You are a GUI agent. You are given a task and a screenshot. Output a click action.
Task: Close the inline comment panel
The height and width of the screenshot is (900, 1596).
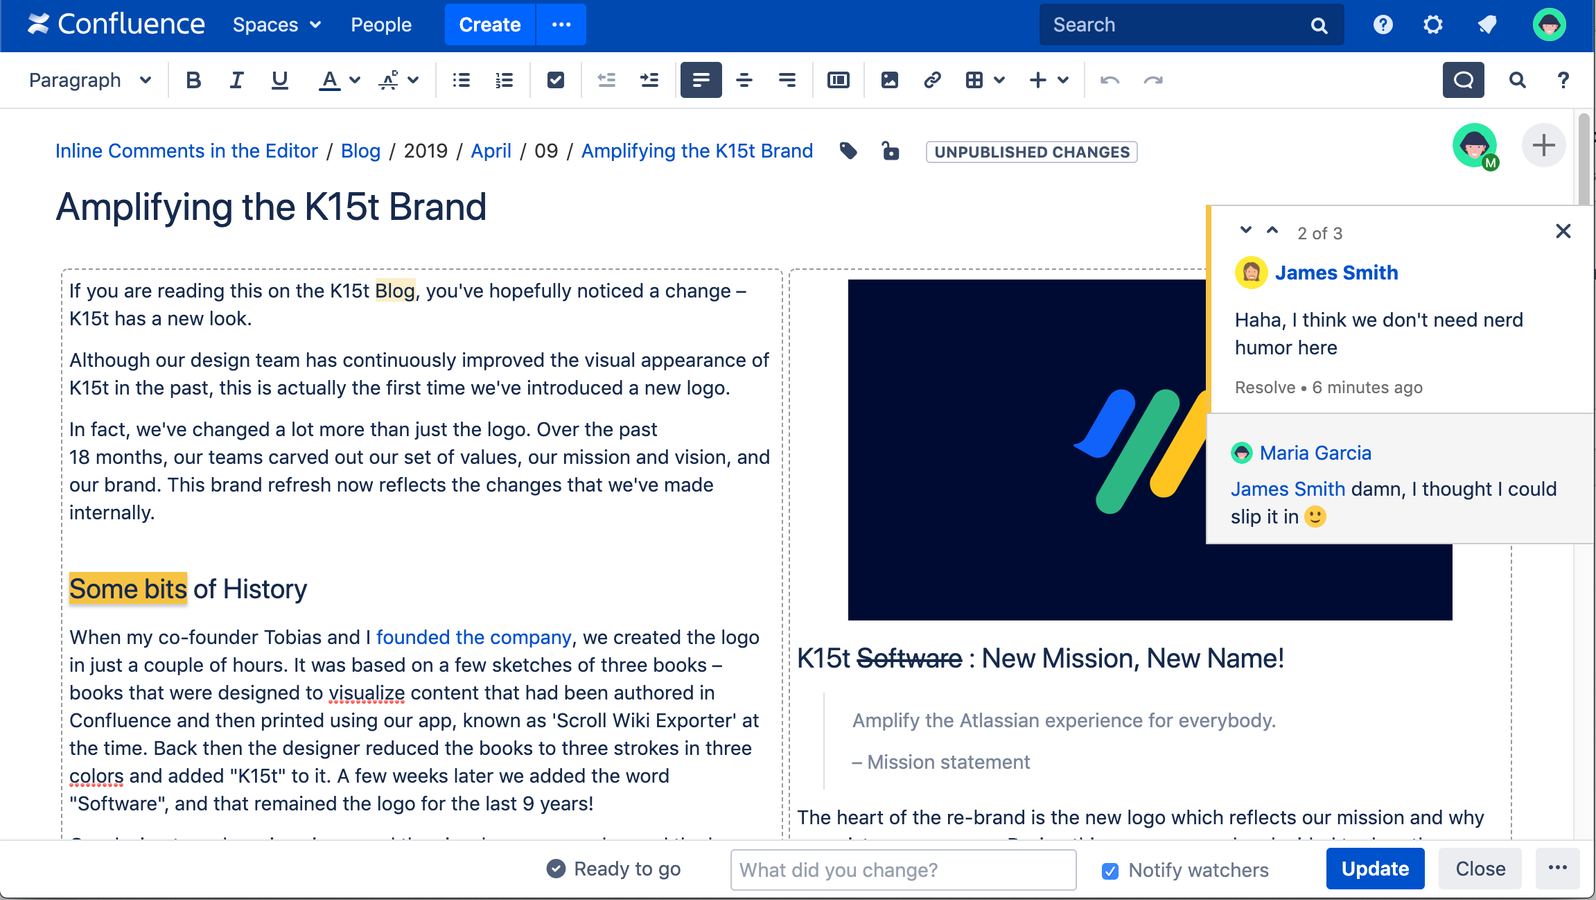point(1563,231)
